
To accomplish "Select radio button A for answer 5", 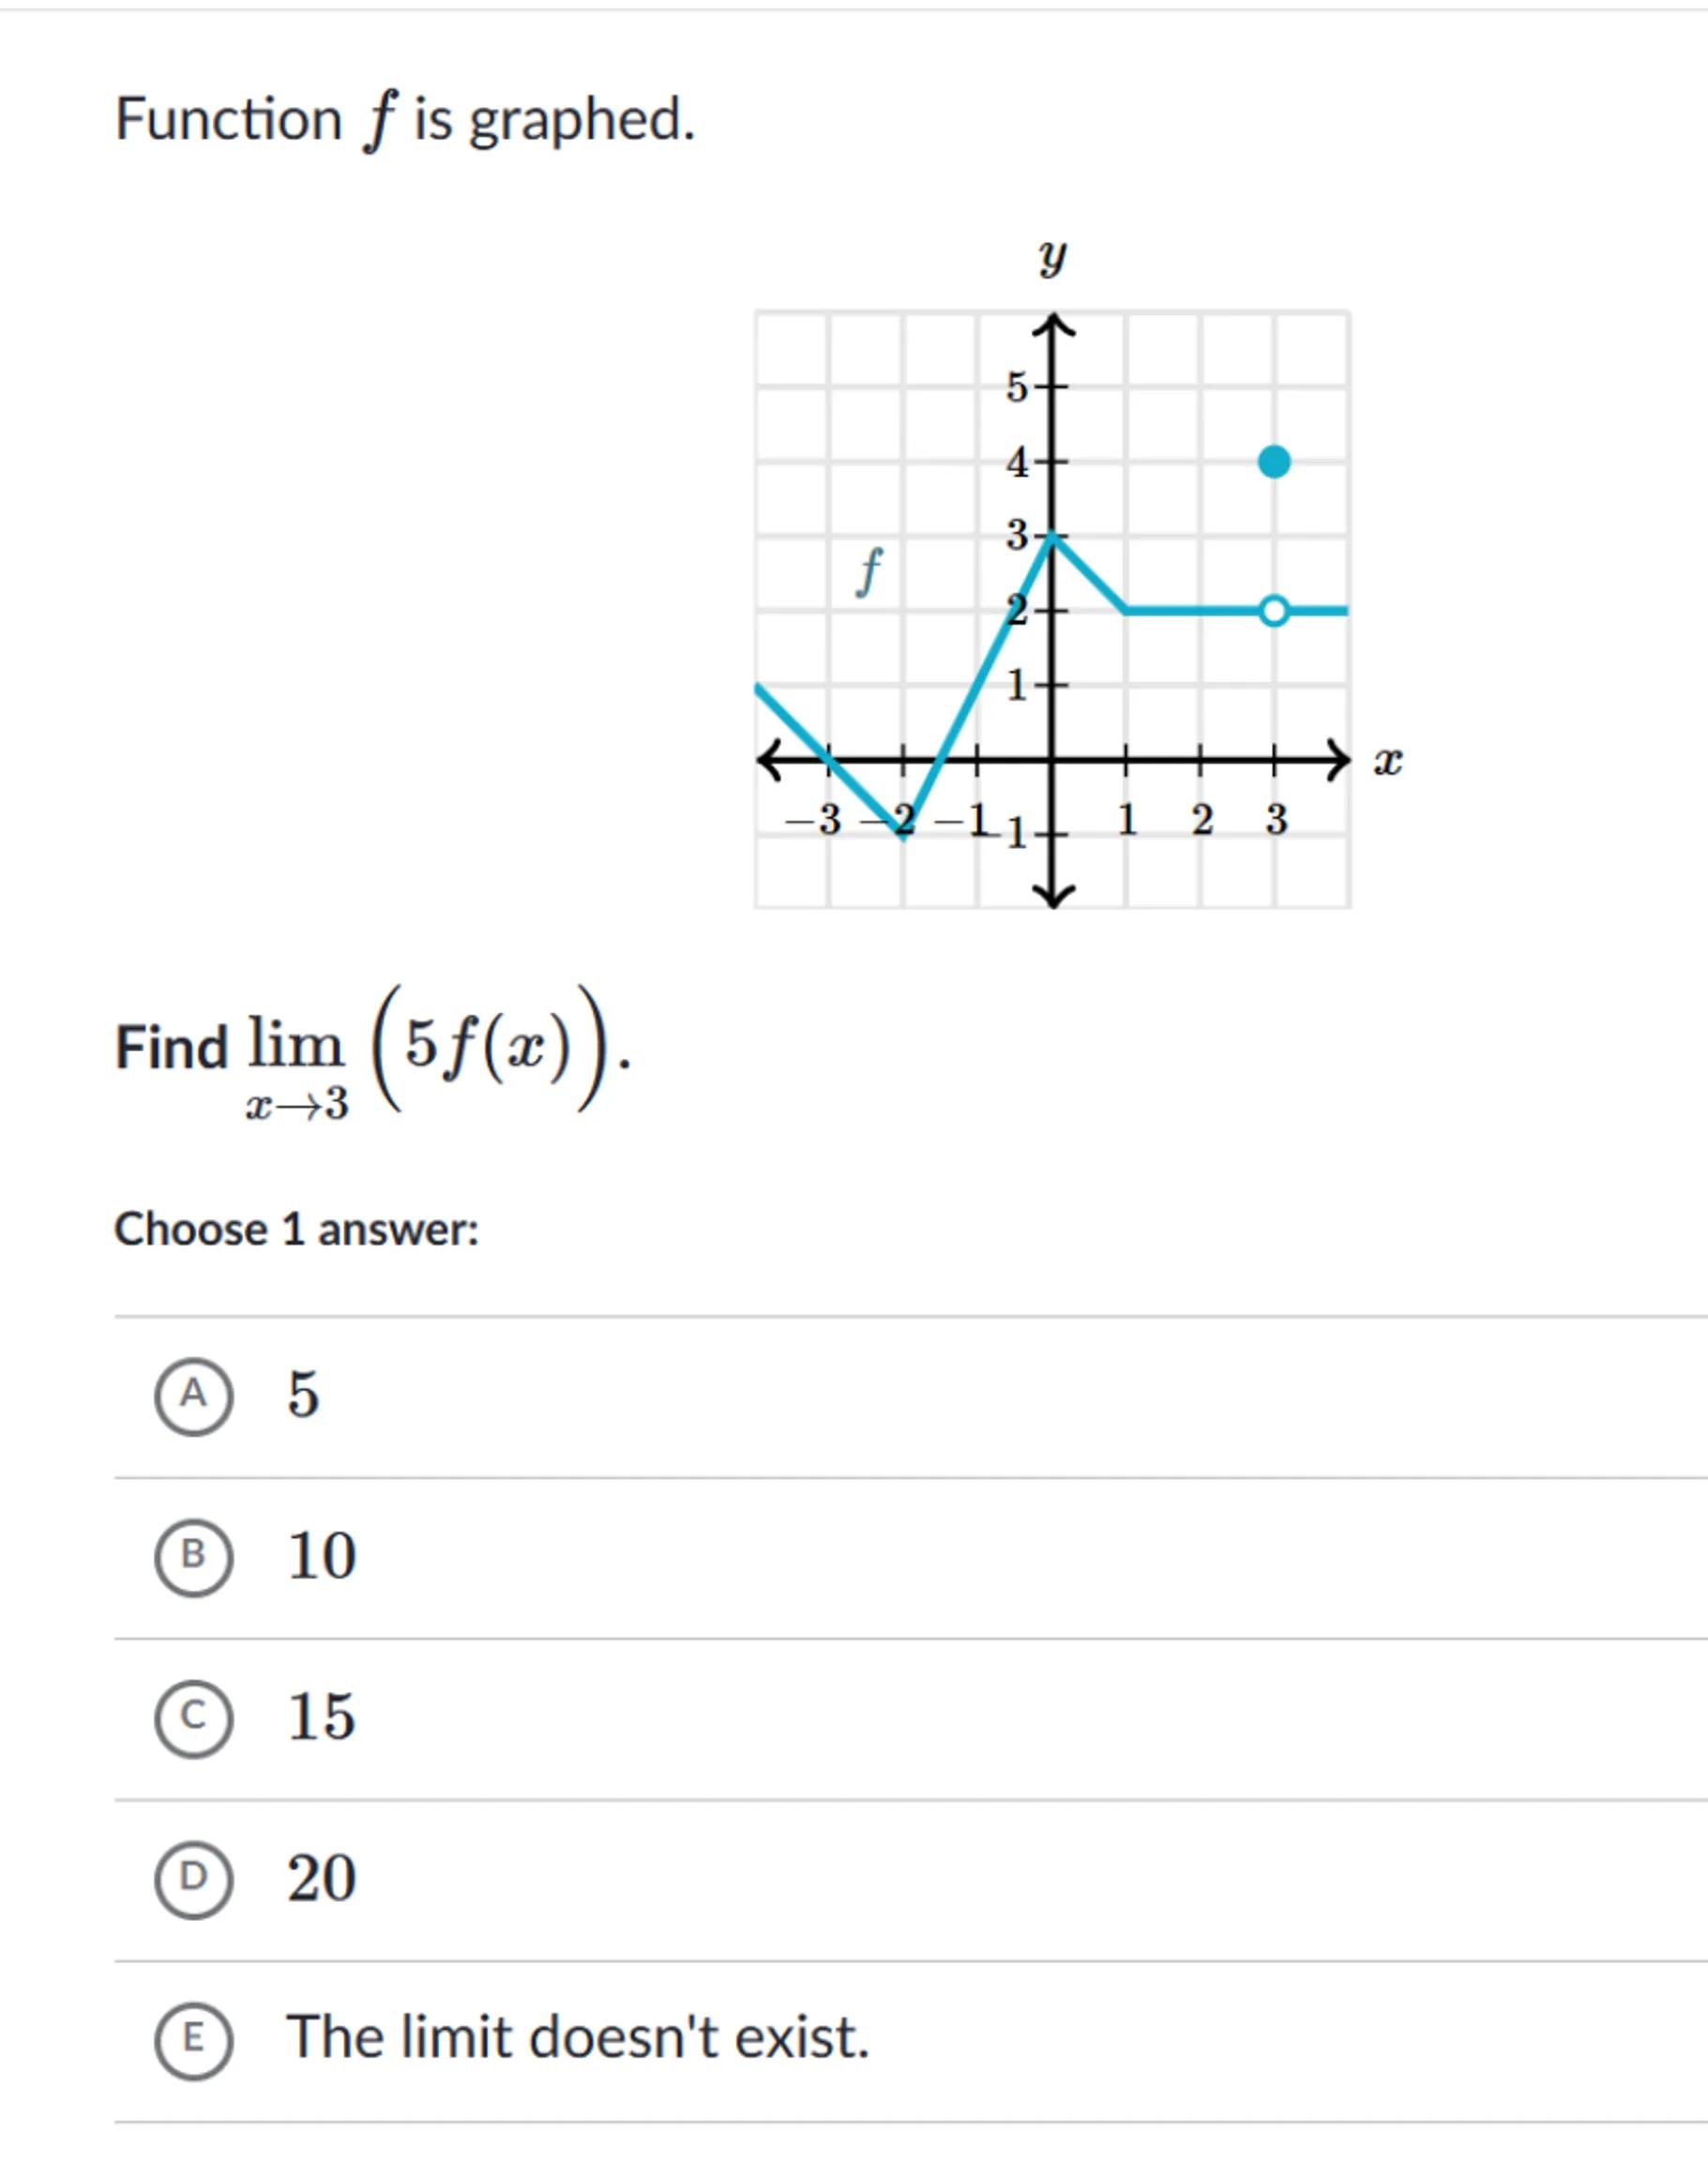I will [193, 1396].
